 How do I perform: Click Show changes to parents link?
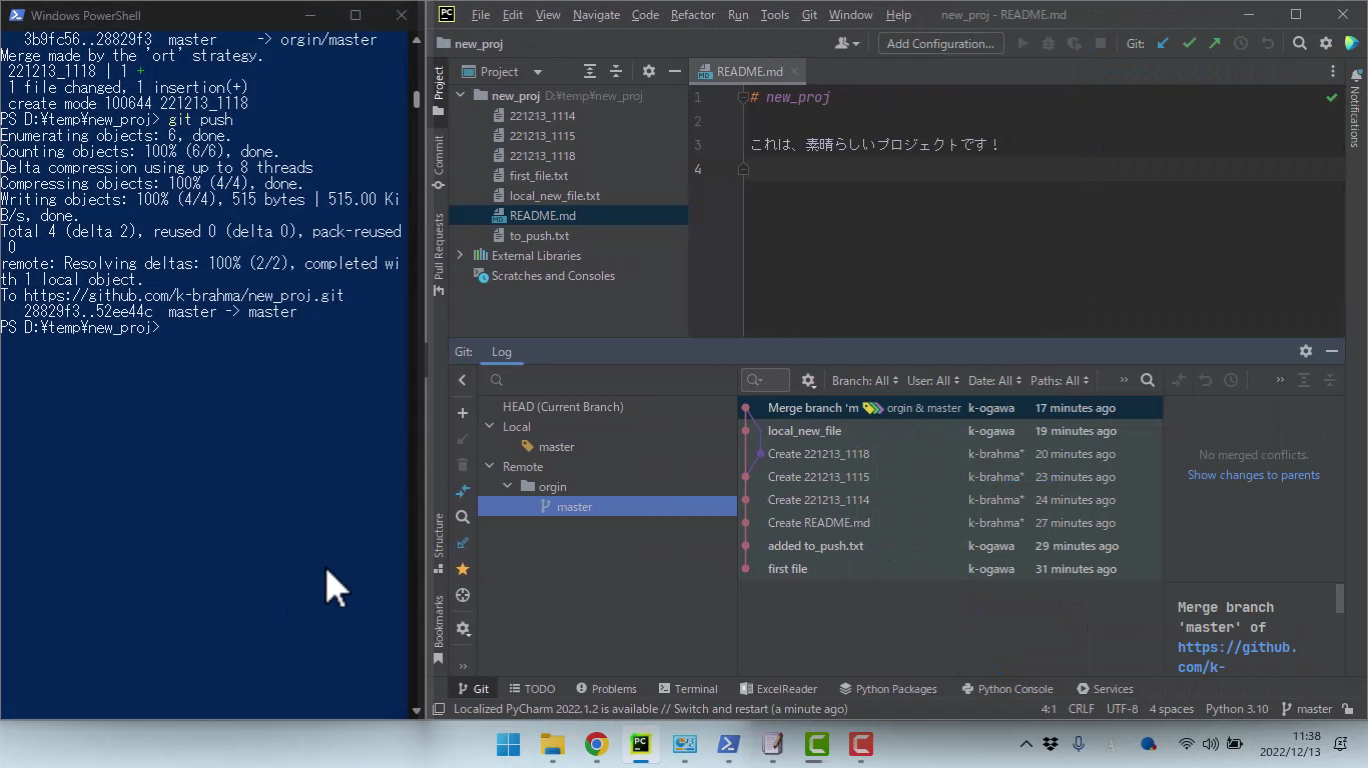pyautogui.click(x=1253, y=475)
